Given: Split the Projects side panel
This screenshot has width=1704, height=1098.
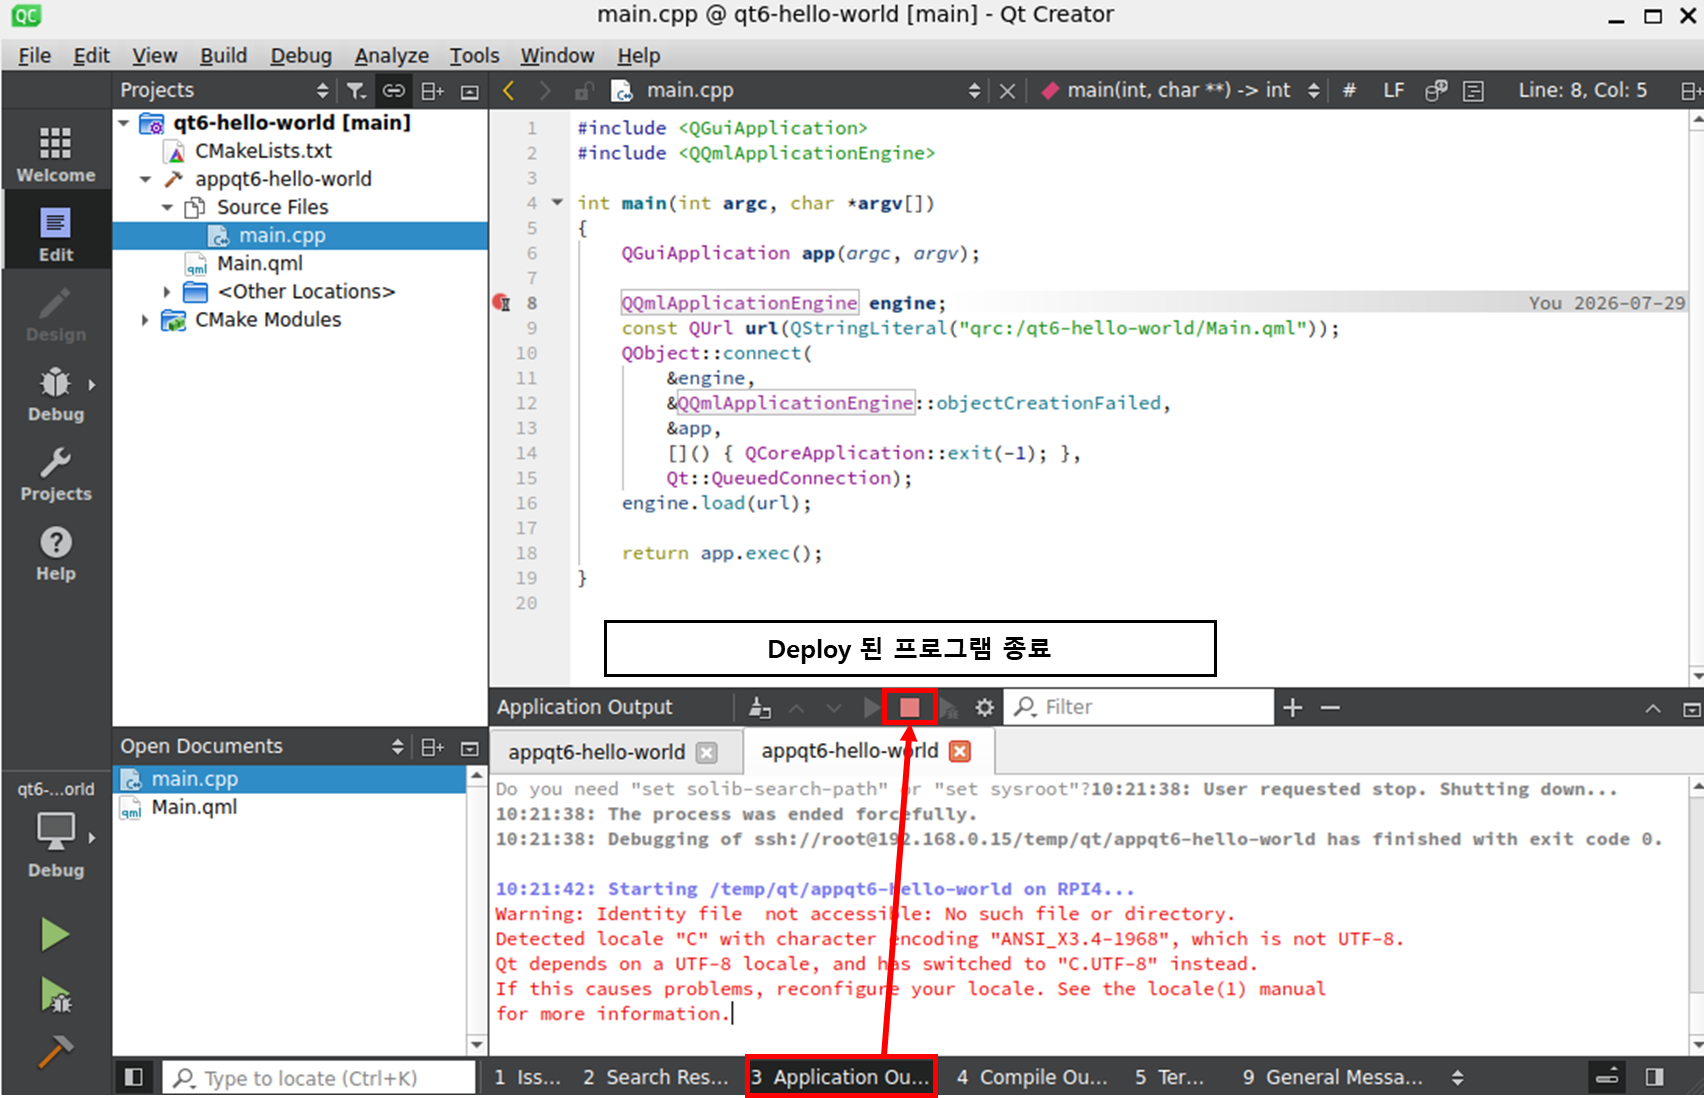Looking at the screenshot, I should (432, 91).
